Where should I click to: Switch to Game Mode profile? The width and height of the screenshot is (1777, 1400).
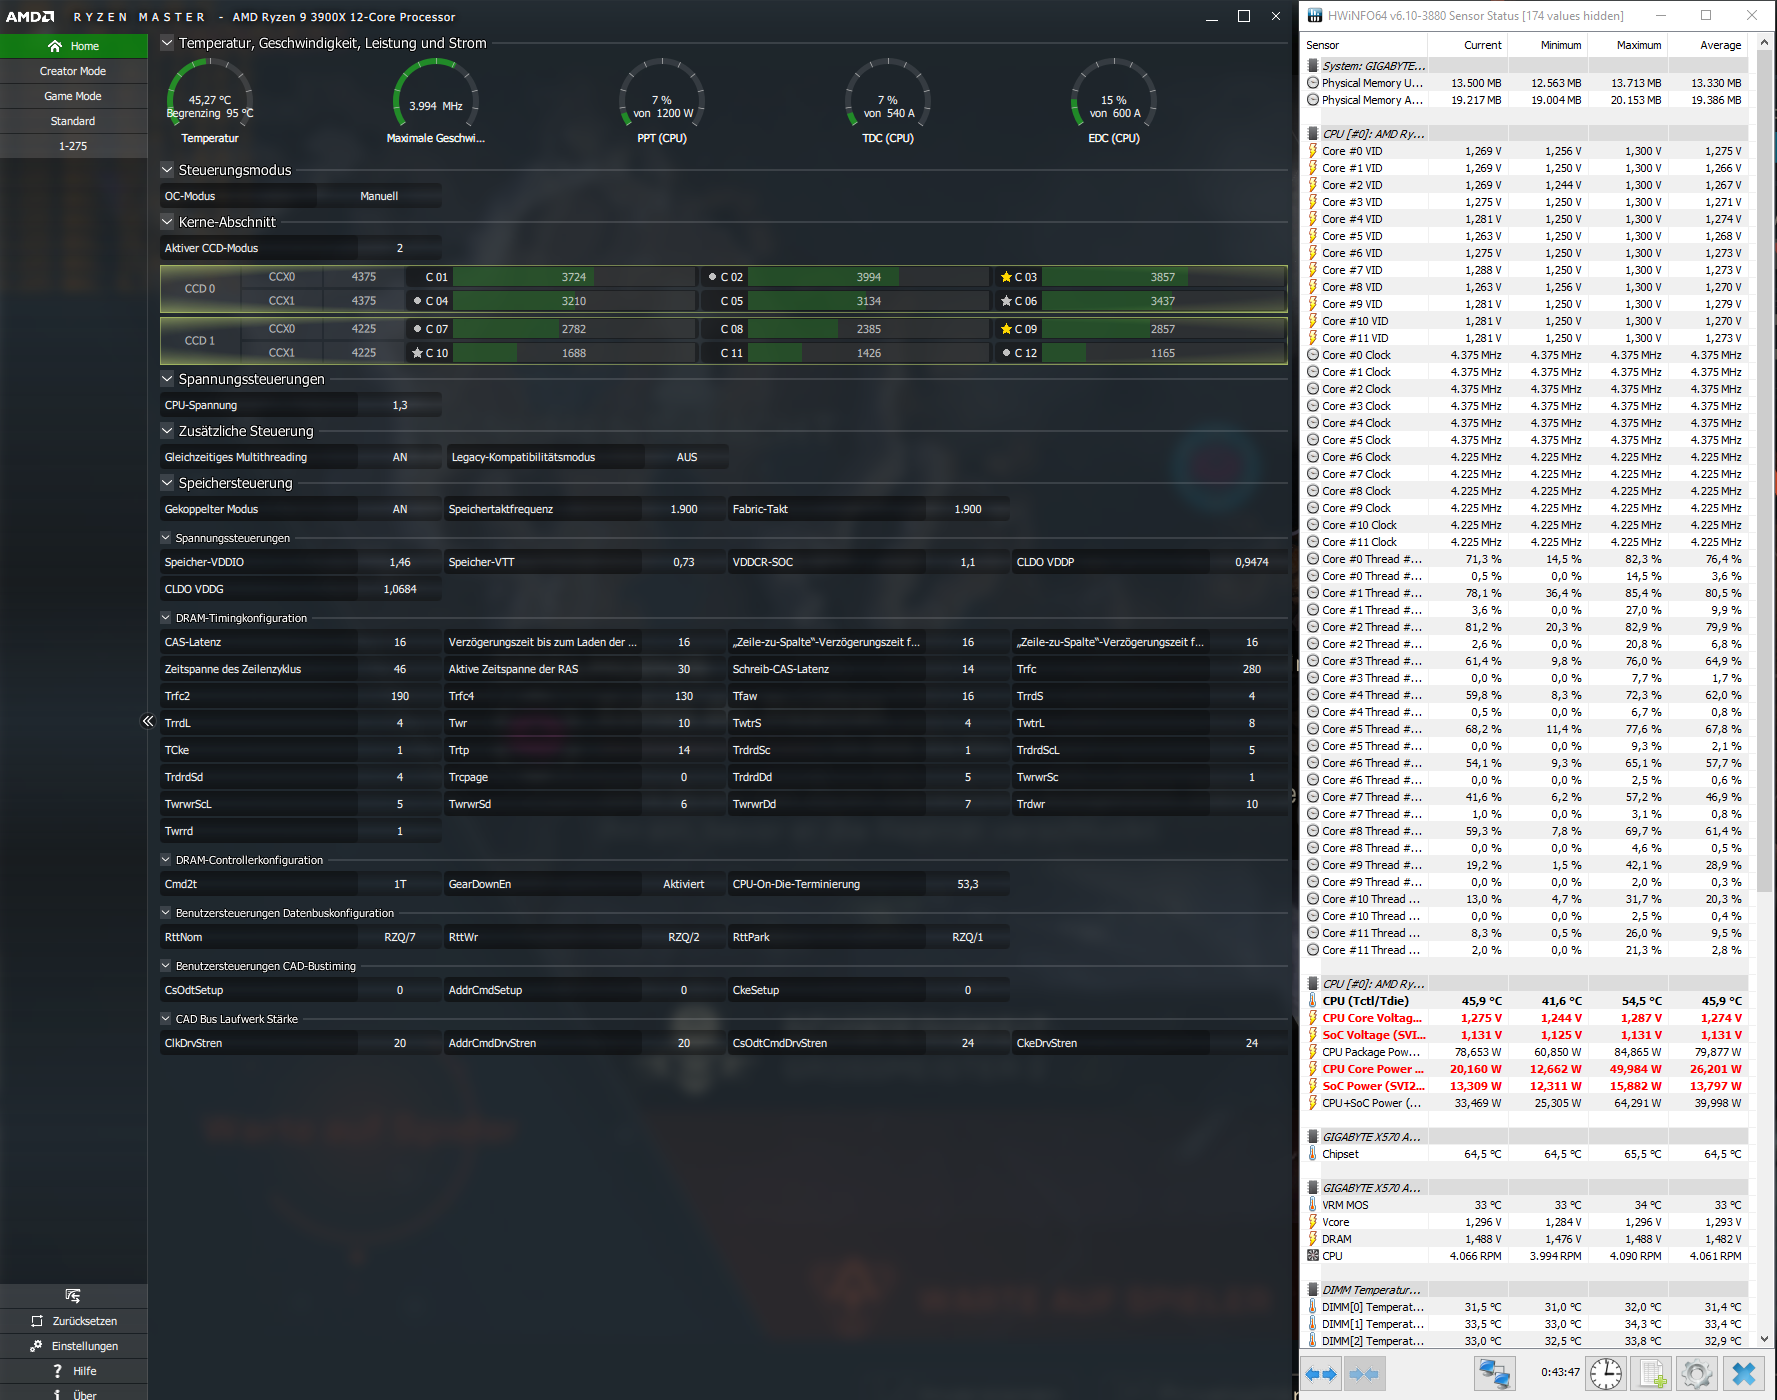[x=74, y=96]
